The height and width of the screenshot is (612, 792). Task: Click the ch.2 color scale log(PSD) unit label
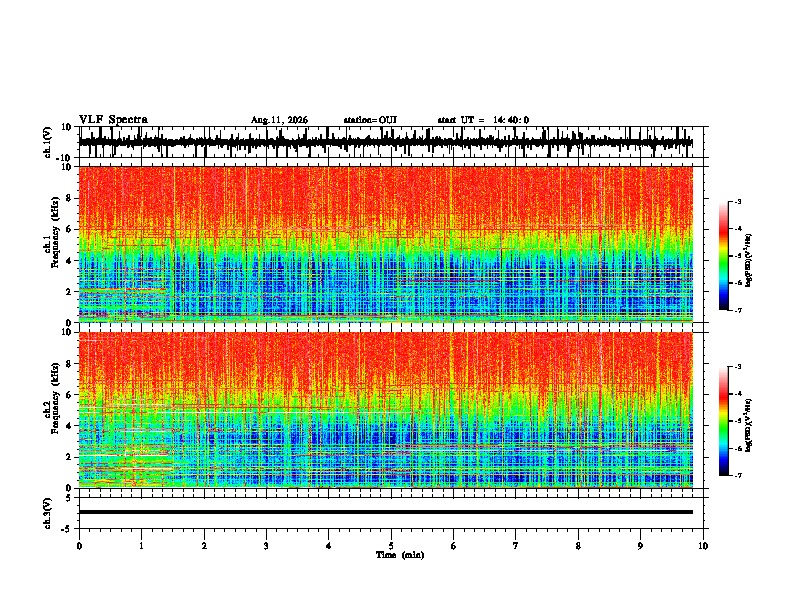pos(749,425)
